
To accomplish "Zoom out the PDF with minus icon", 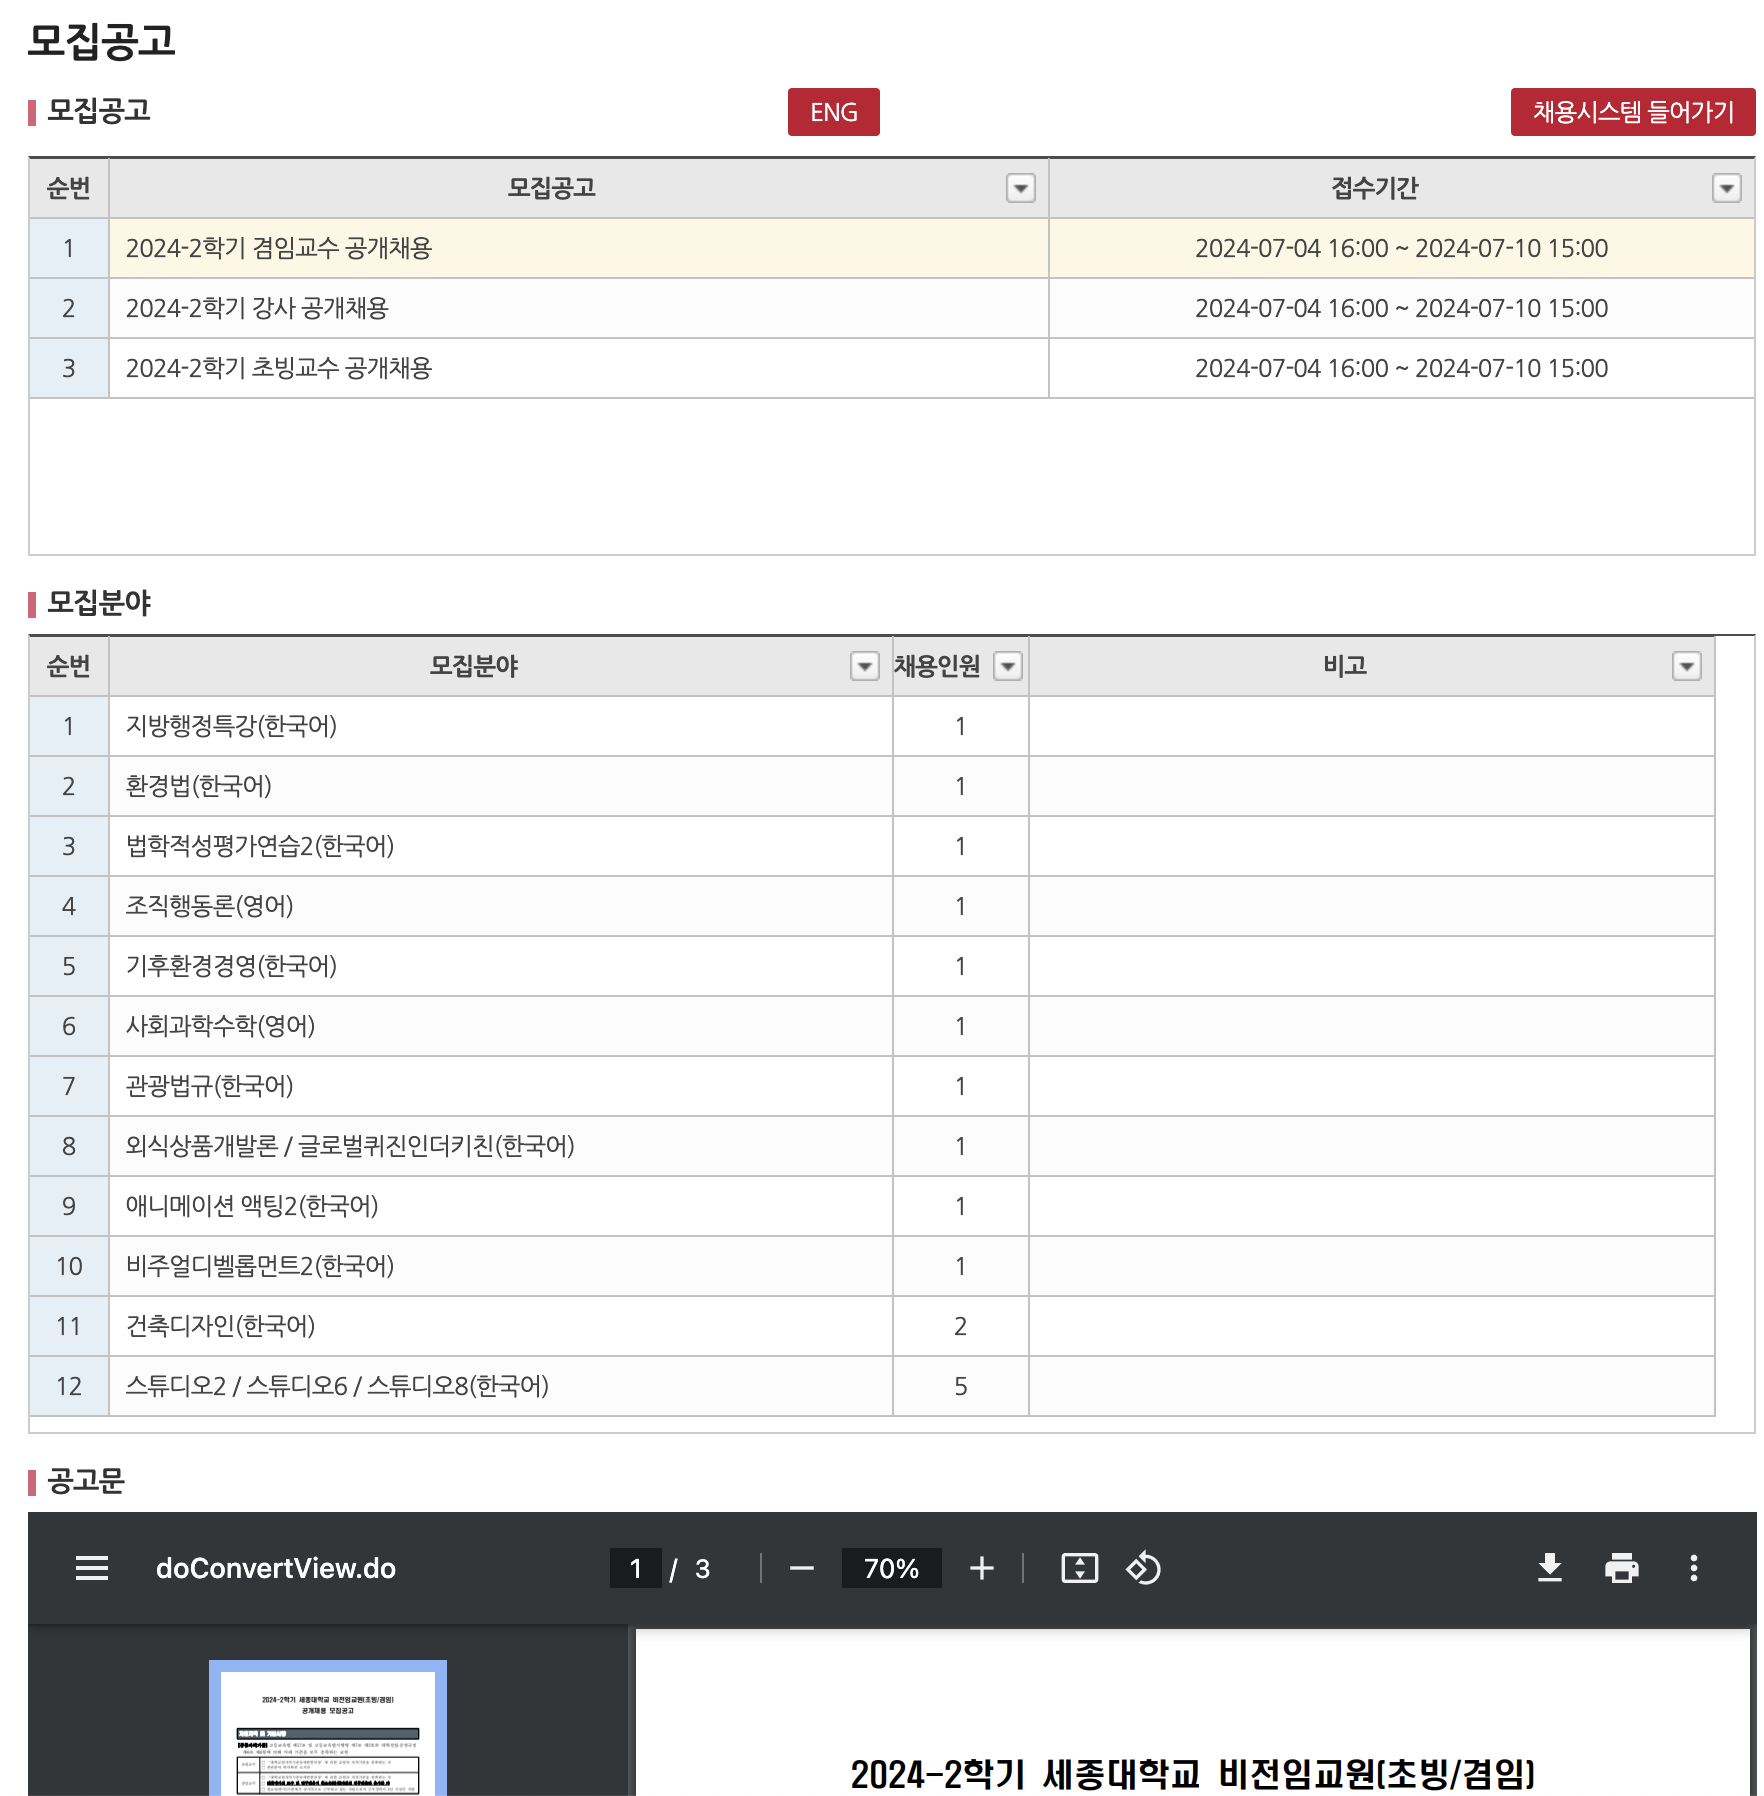I will (x=802, y=1568).
